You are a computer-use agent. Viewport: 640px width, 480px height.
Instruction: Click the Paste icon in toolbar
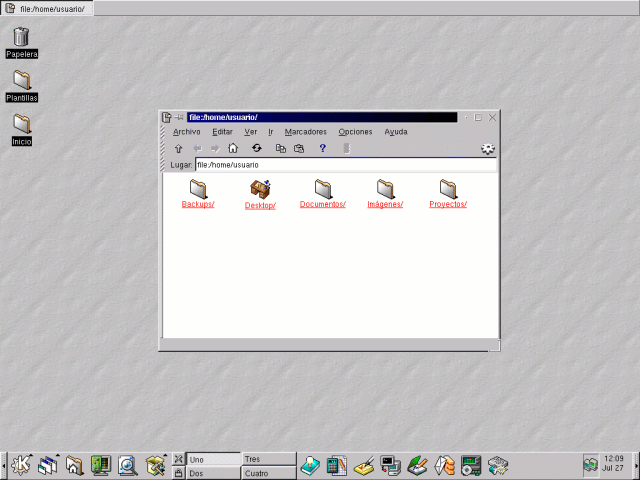tap(298, 148)
